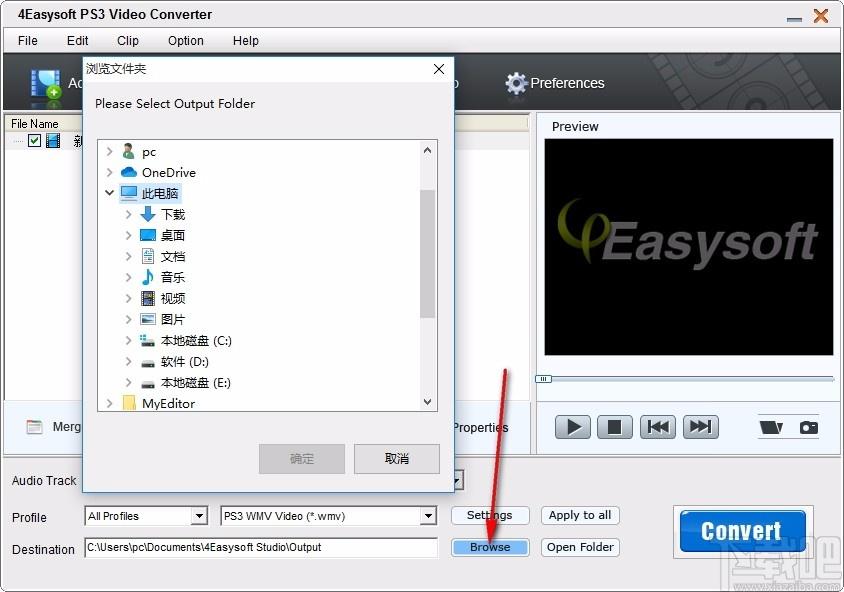
Task: Expand the 桌面 folder node
Action: (x=128, y=235)
